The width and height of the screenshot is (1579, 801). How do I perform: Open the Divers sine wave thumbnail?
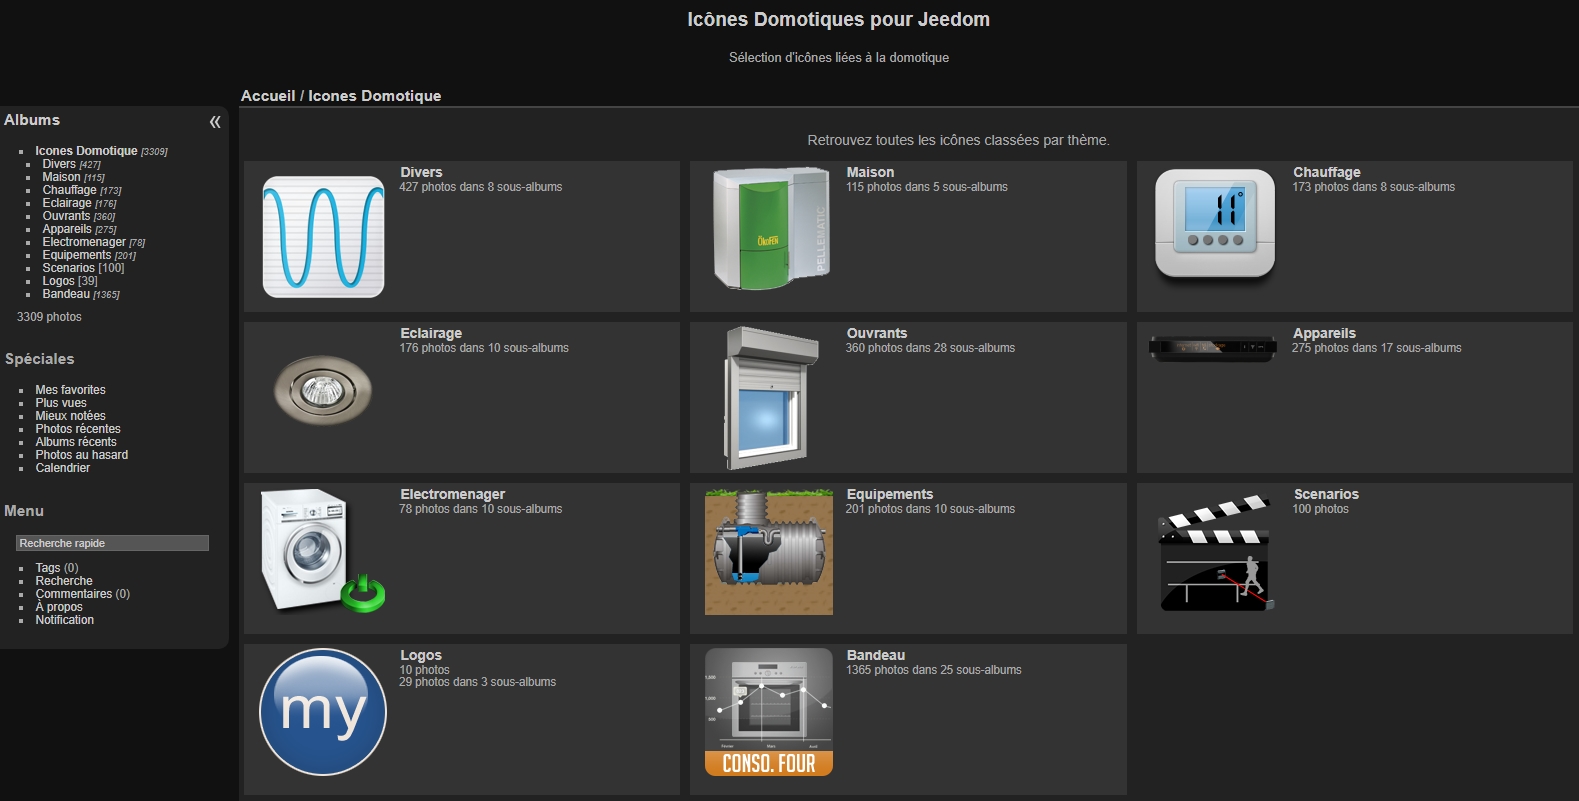click(323, 237)
